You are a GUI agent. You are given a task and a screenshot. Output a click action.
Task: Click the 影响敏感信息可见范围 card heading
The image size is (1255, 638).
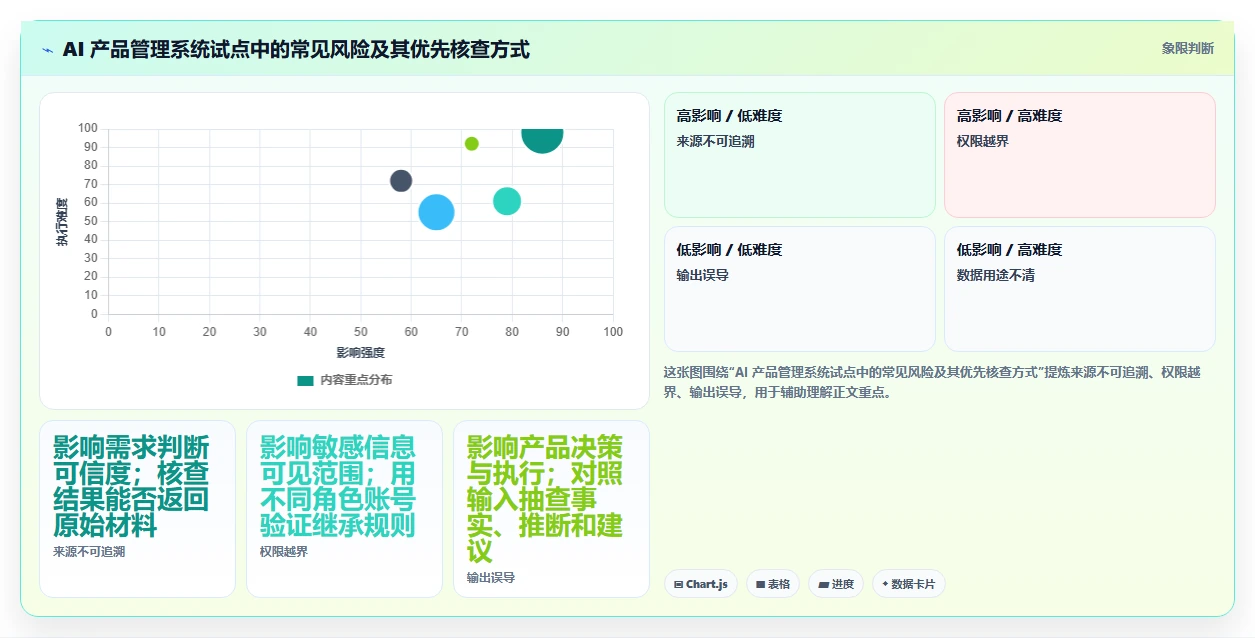click(x=338, y=487)
